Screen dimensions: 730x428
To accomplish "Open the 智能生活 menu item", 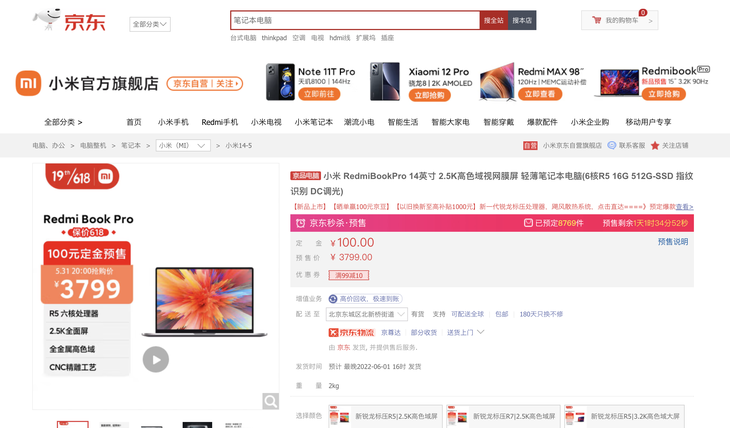I will pyautogui.click(x=403, y=122).
